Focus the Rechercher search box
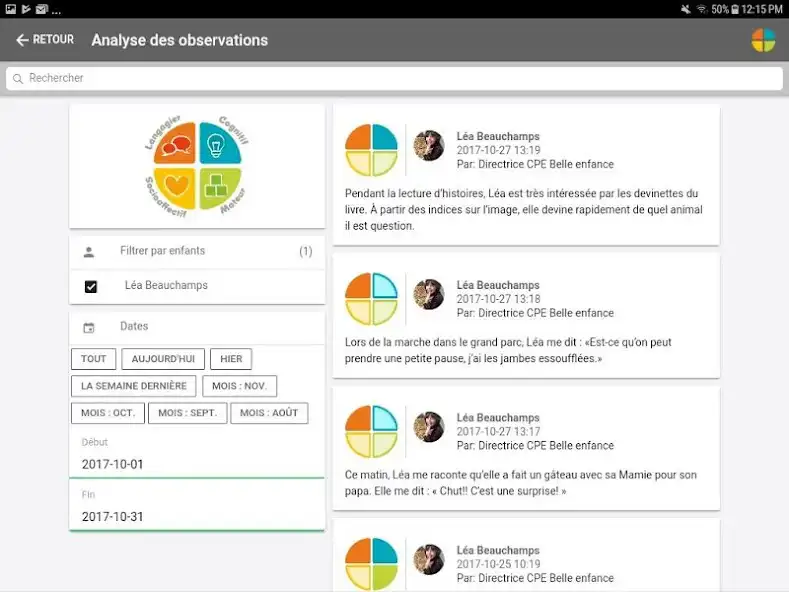 coord(394,78)
